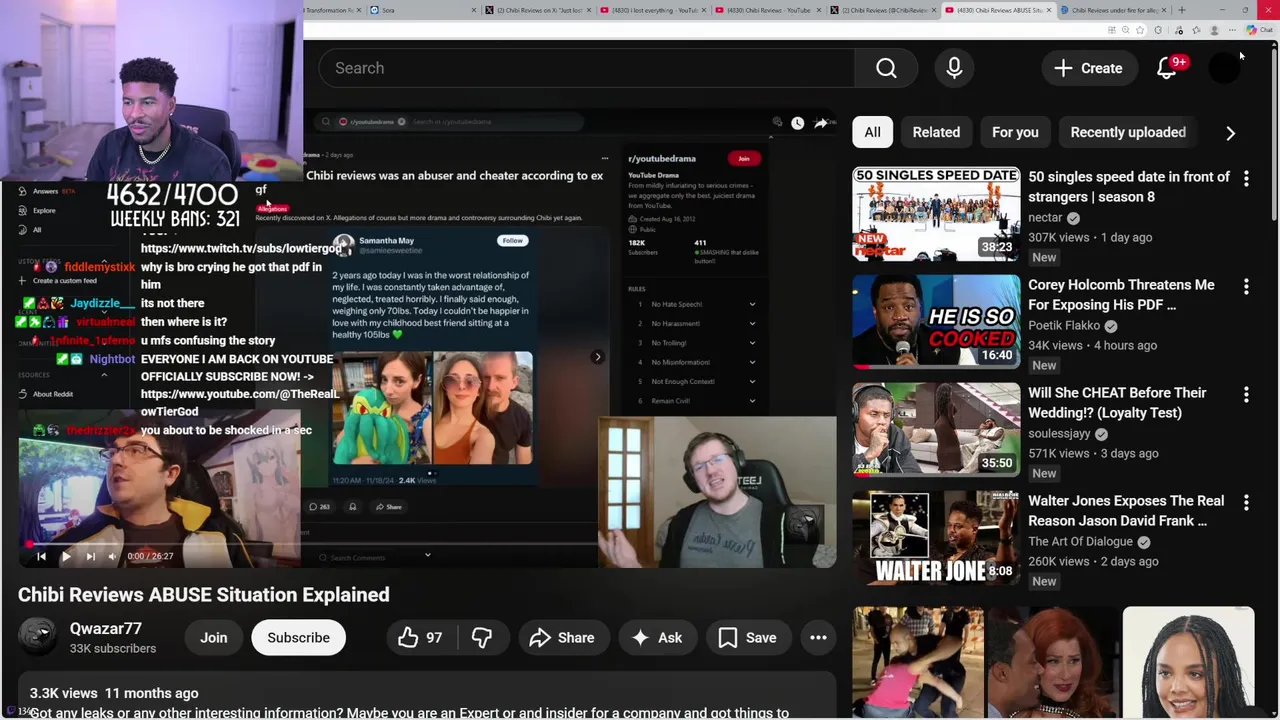Viewport: 1280px width, 720px height.
Task: Open options for the Will She CHEAT video
Action: pos(1246,395)
